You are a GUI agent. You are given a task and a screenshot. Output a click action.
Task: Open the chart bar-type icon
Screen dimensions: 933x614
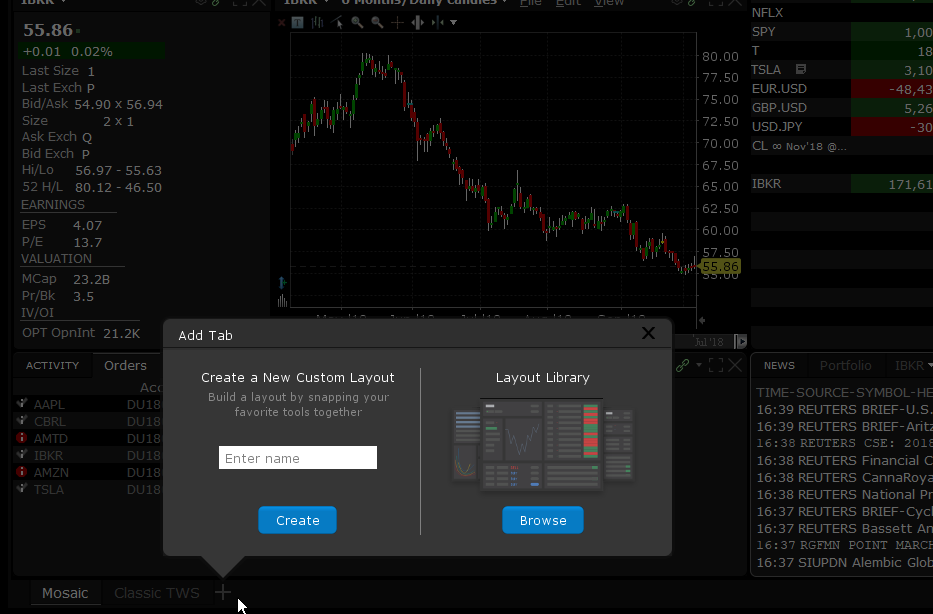pos(317,23)
